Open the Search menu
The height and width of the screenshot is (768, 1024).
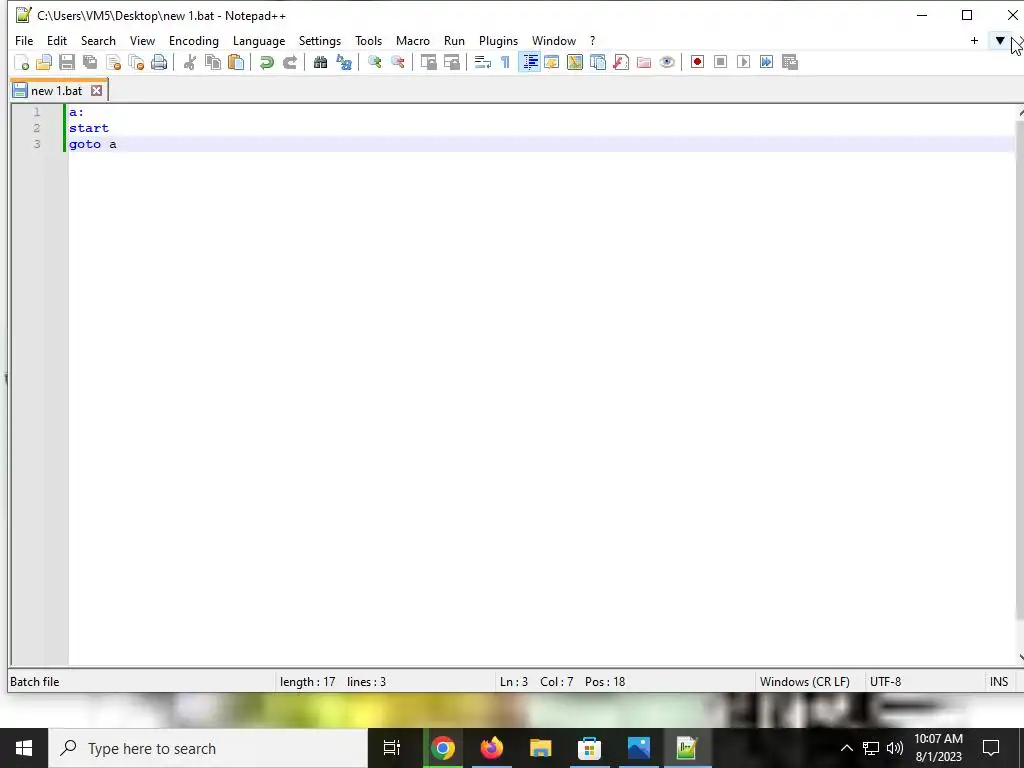coord(98,40)
